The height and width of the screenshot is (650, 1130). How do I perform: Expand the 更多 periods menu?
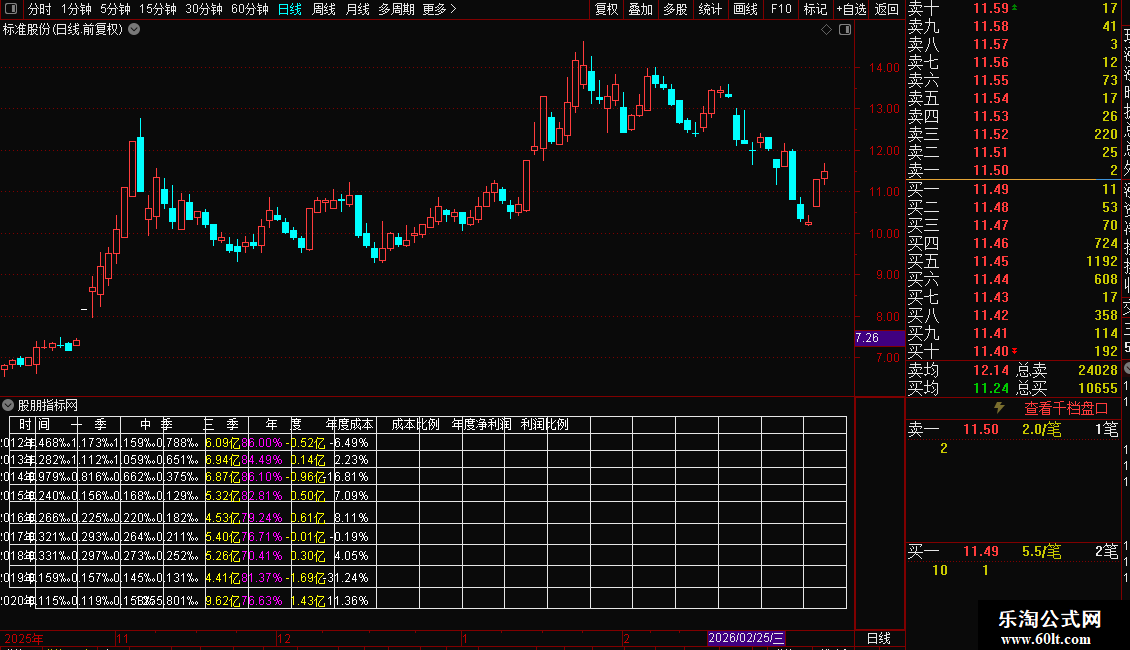click(x=440, y=9)
